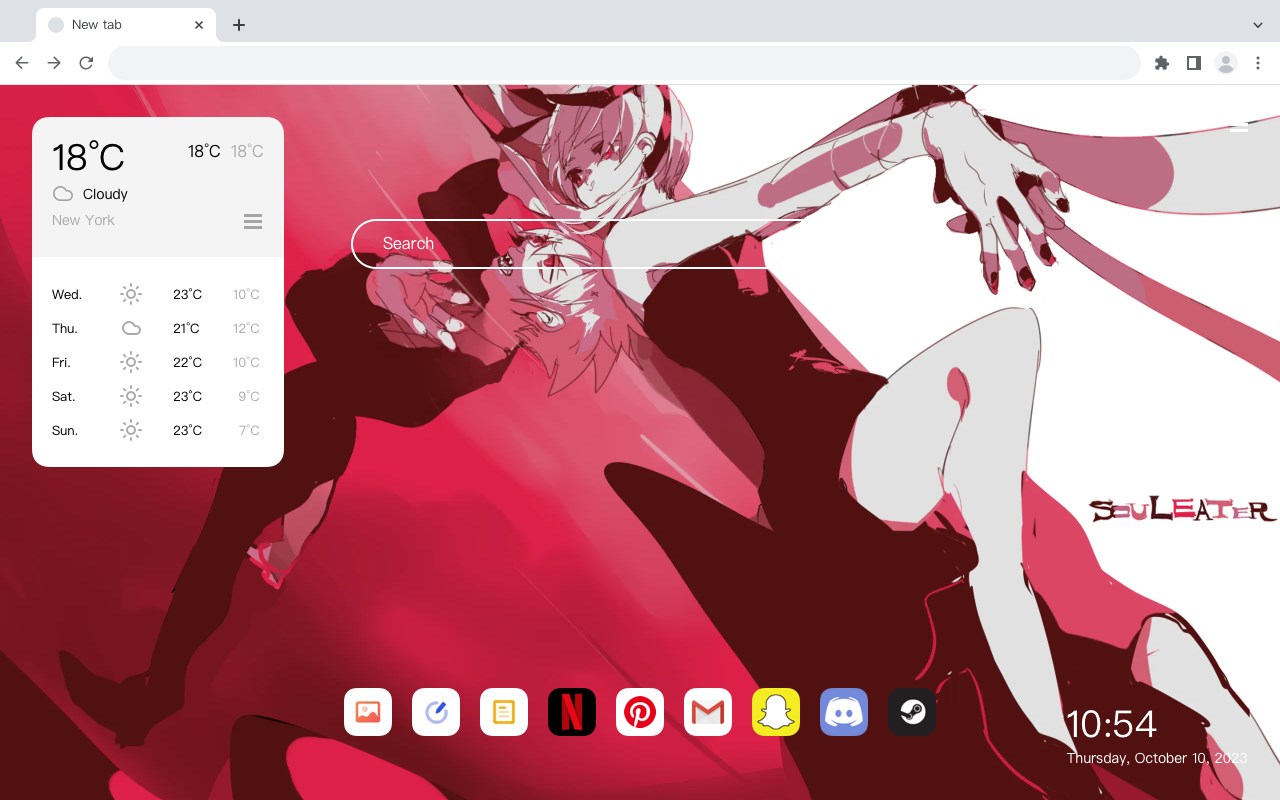
Task: Click the Saturday sunny forecast icon
Action: coord(131,396)
